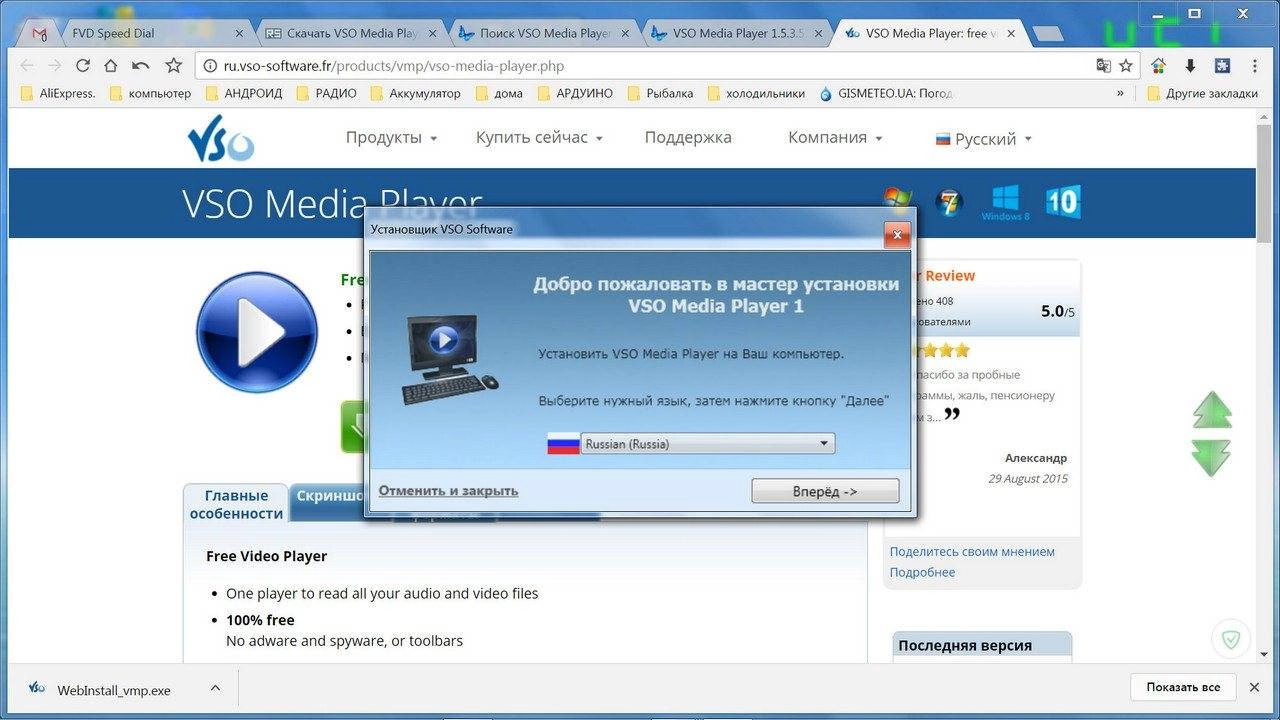
Task: Open the АРДУИНО bookmarks folder
Action: (575, 93)
